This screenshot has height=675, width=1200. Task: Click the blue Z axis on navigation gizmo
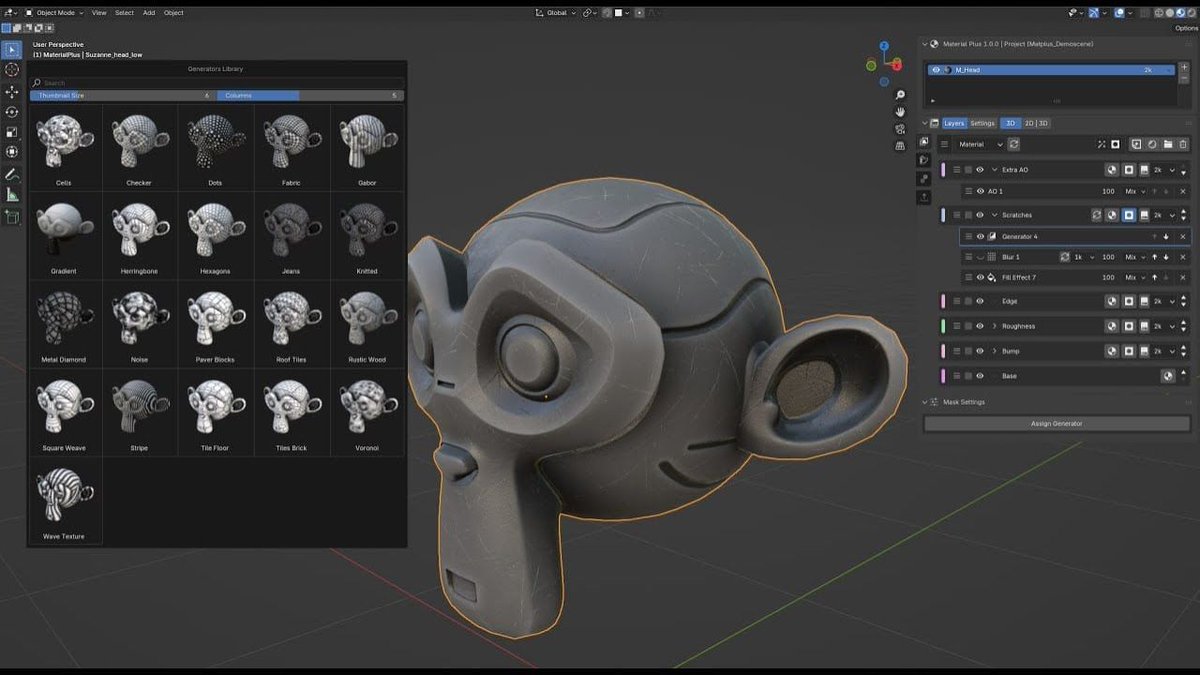pos(884,46)
